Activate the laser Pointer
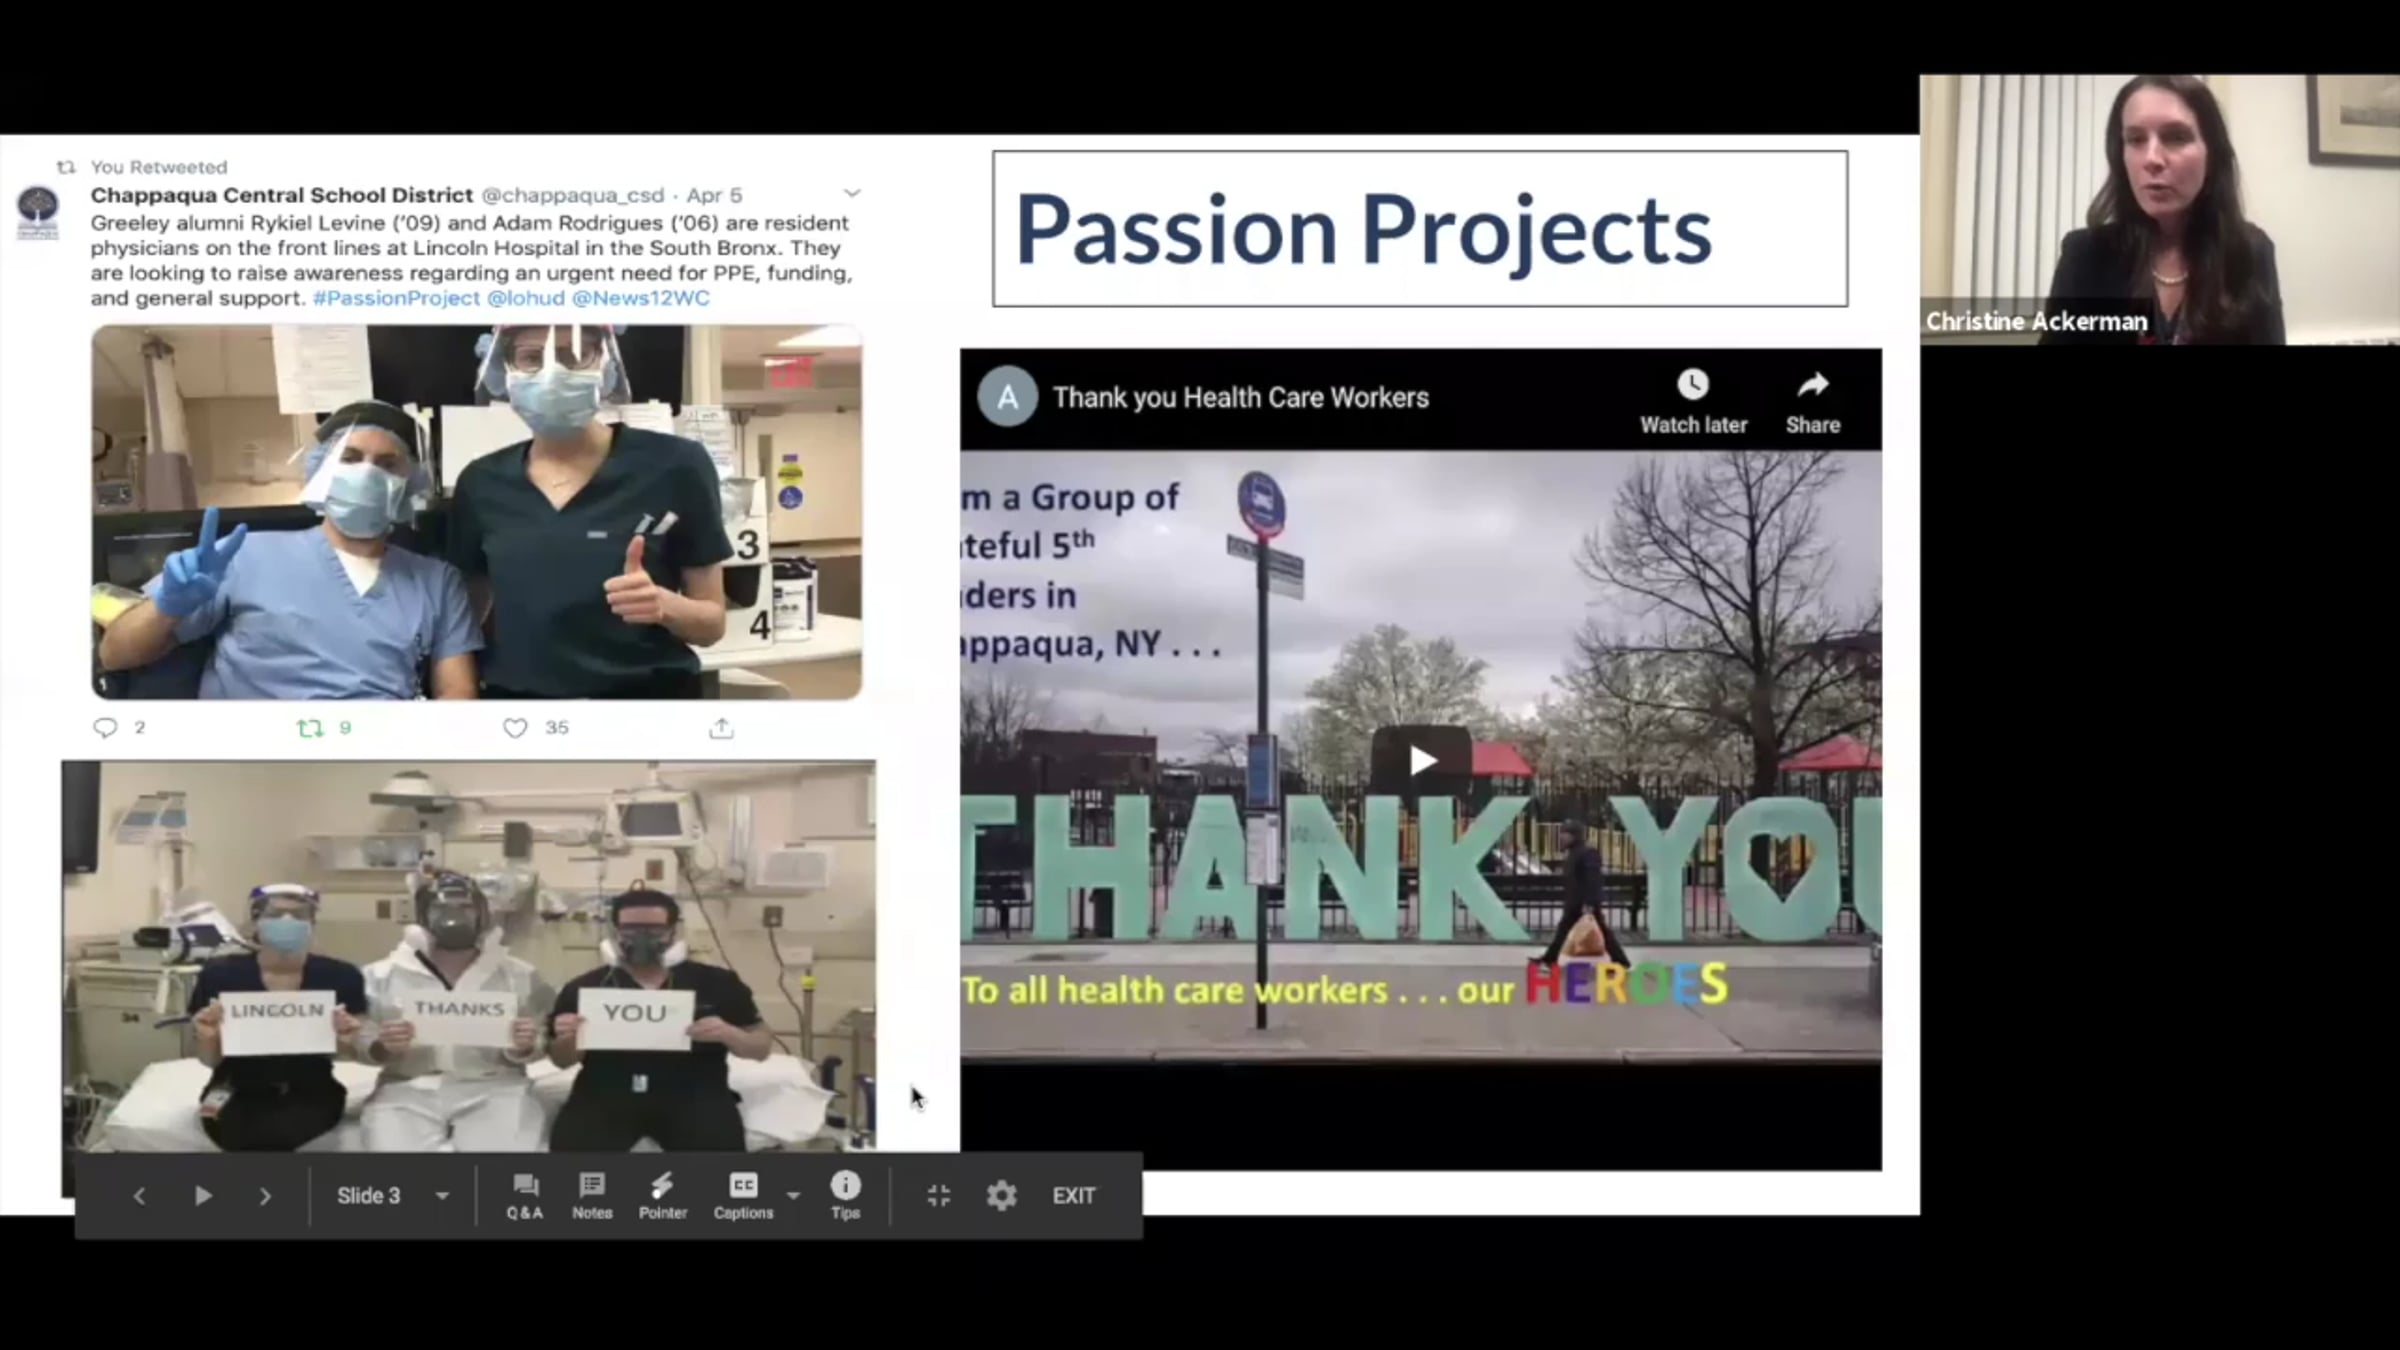Viewport: 2400px width, 1350px height. pyautogui.click(x=663, y=1196)
